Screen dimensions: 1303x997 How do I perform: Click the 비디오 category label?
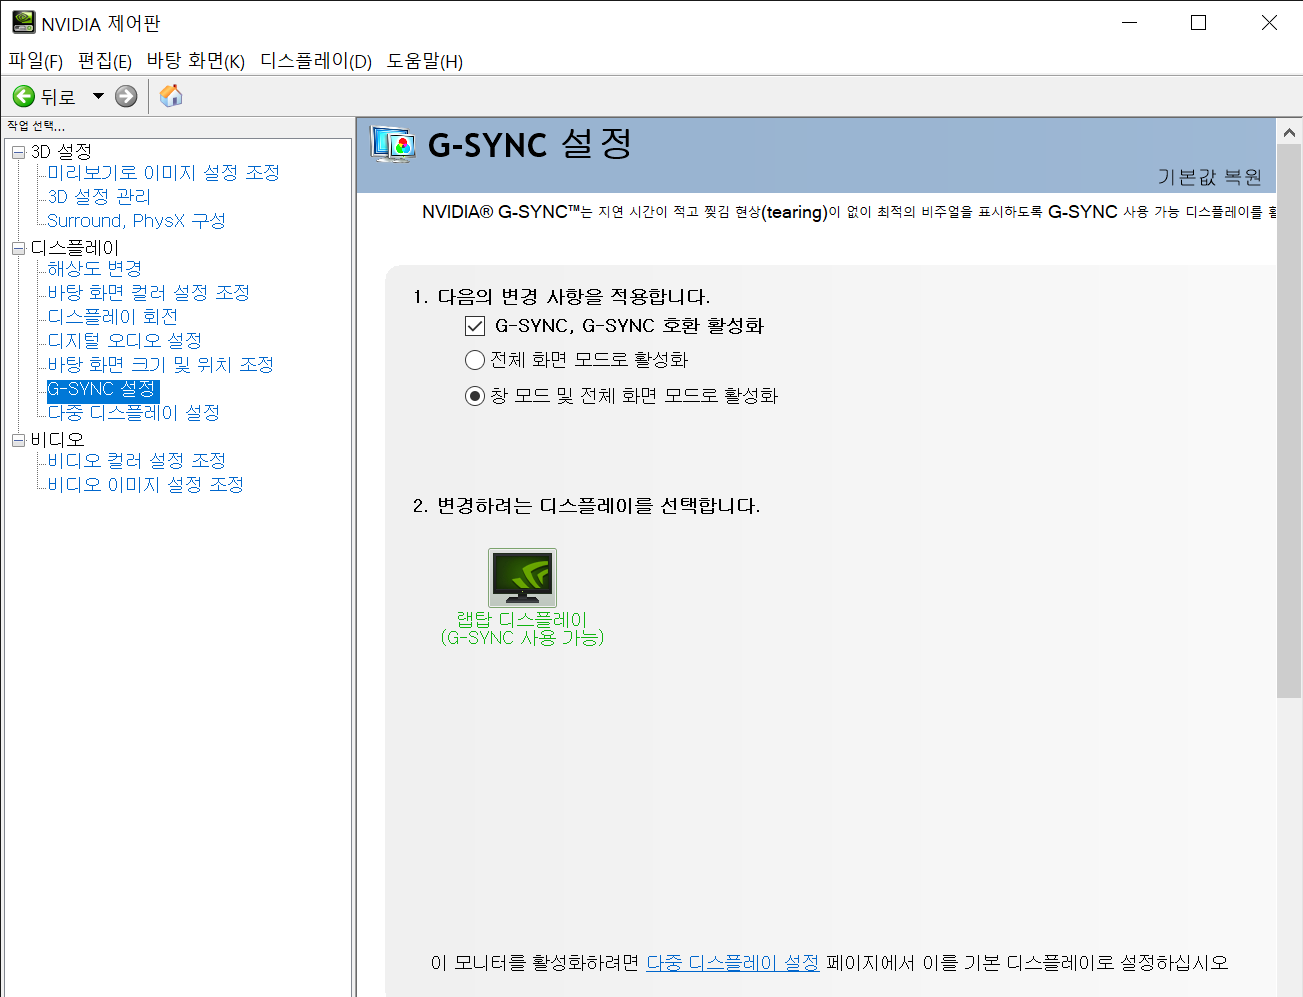pyautogui.click(x=57, y=440)
